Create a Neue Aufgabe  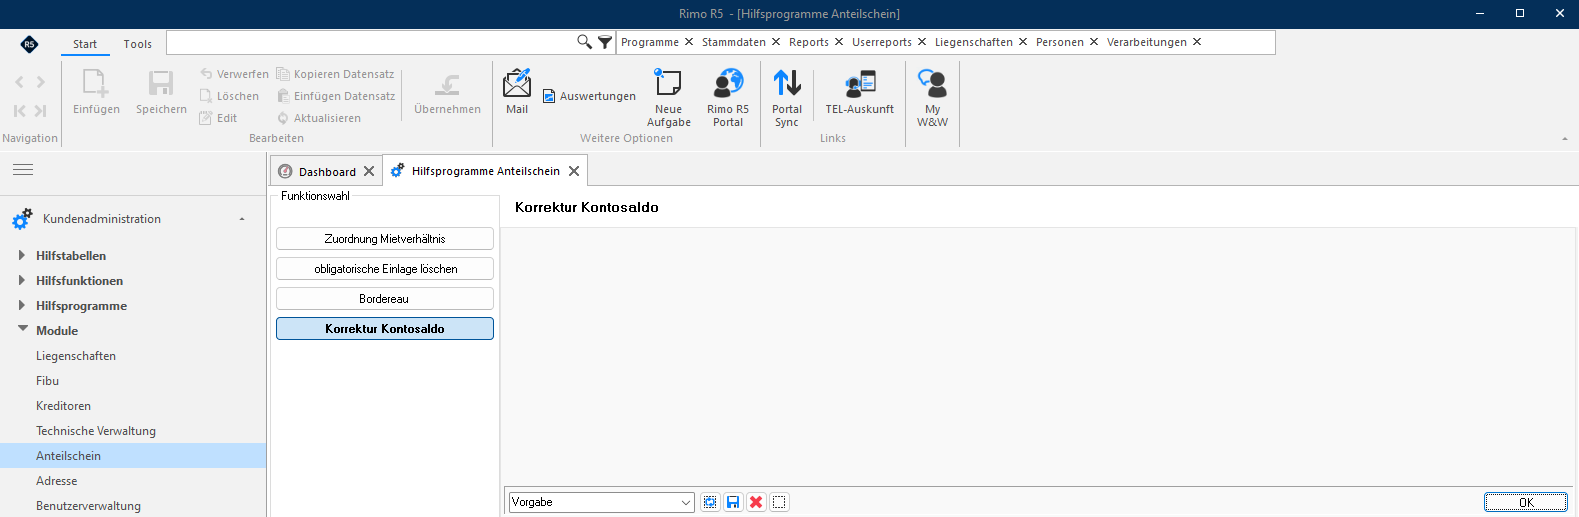pos(668,97)
